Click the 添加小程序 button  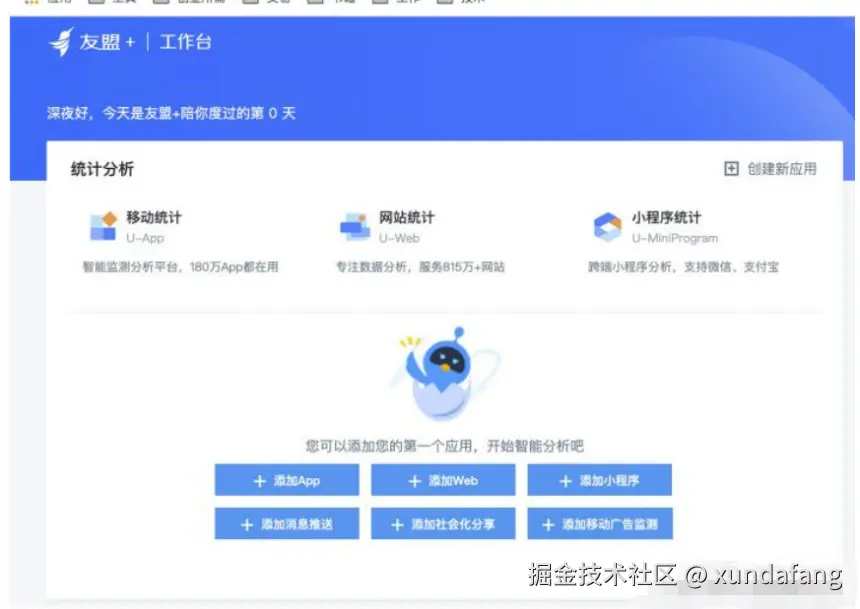(x=599, y=480)
